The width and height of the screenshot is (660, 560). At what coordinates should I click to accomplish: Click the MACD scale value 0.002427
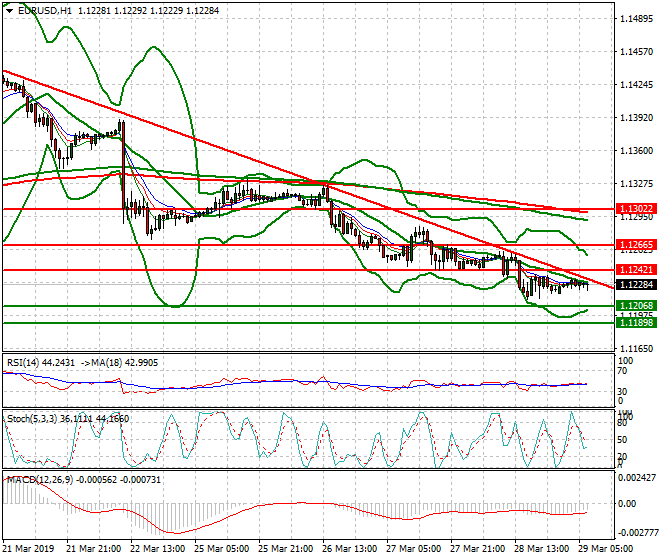637,477
